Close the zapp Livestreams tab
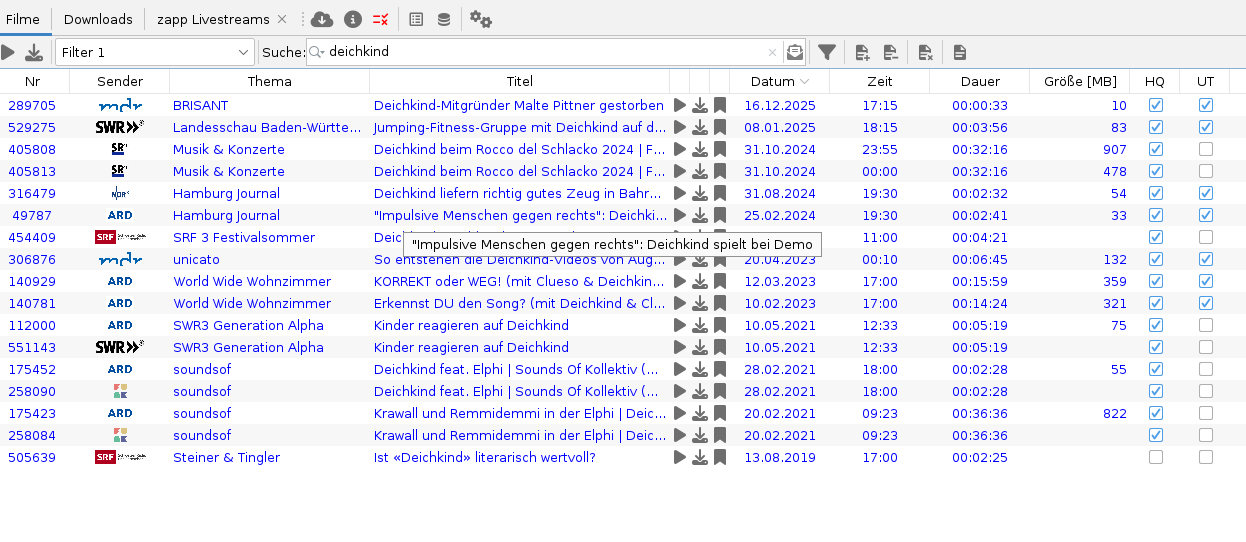The image size is (1246, 542). click(x=282, y=19)
